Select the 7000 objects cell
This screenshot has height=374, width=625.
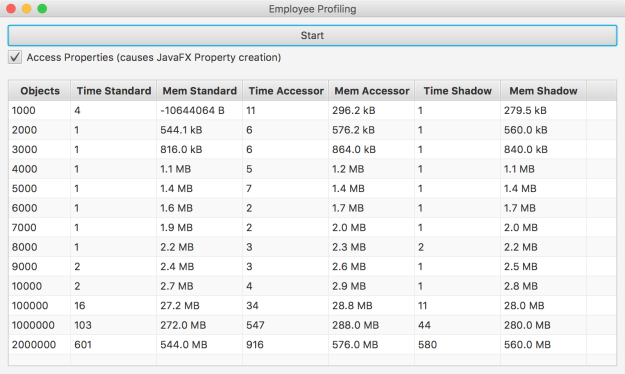click(x=39, y=228)
